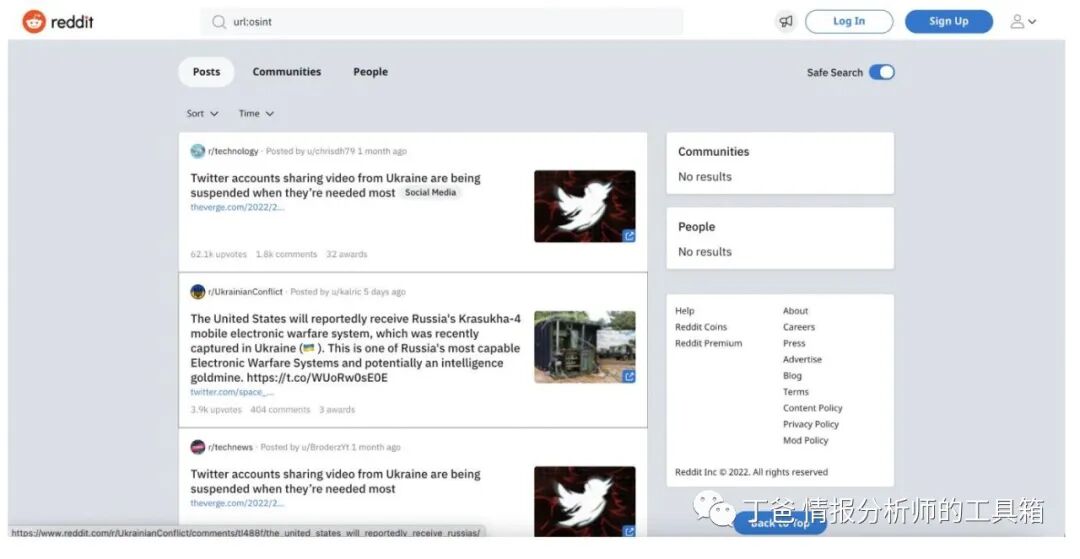Open the Advertise footer link
Screen dimensions: 1080x559
click(x=802, y=359)
